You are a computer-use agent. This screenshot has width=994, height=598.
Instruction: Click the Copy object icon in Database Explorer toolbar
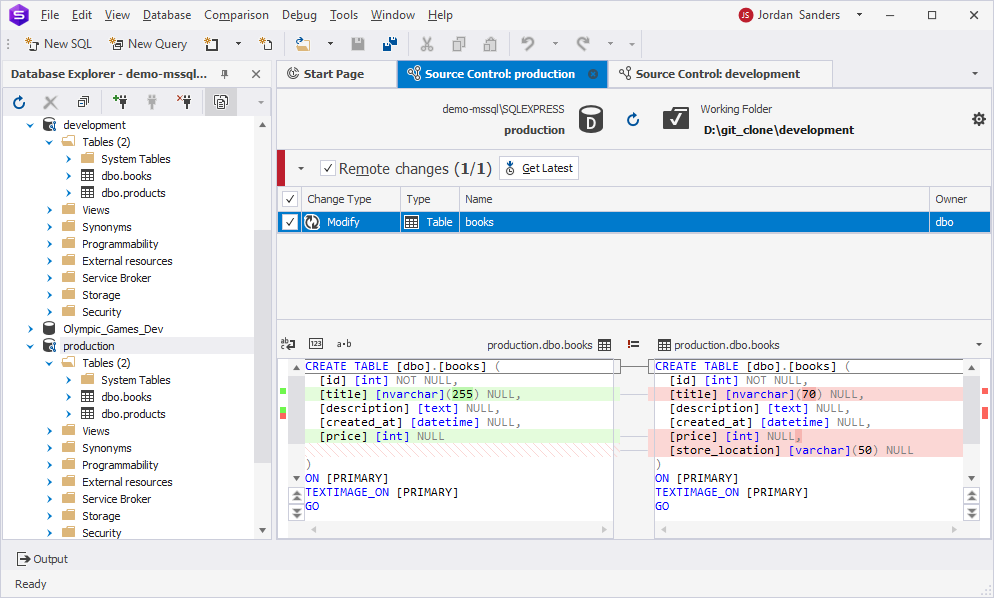(x=221, y=102)
